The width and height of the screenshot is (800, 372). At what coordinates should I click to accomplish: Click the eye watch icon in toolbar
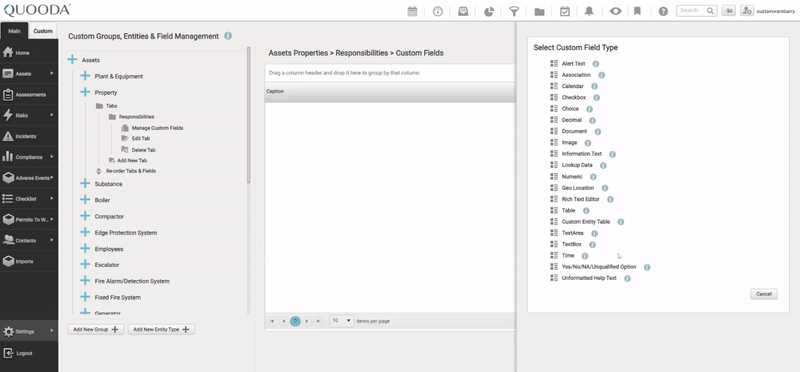click(615, 11)
